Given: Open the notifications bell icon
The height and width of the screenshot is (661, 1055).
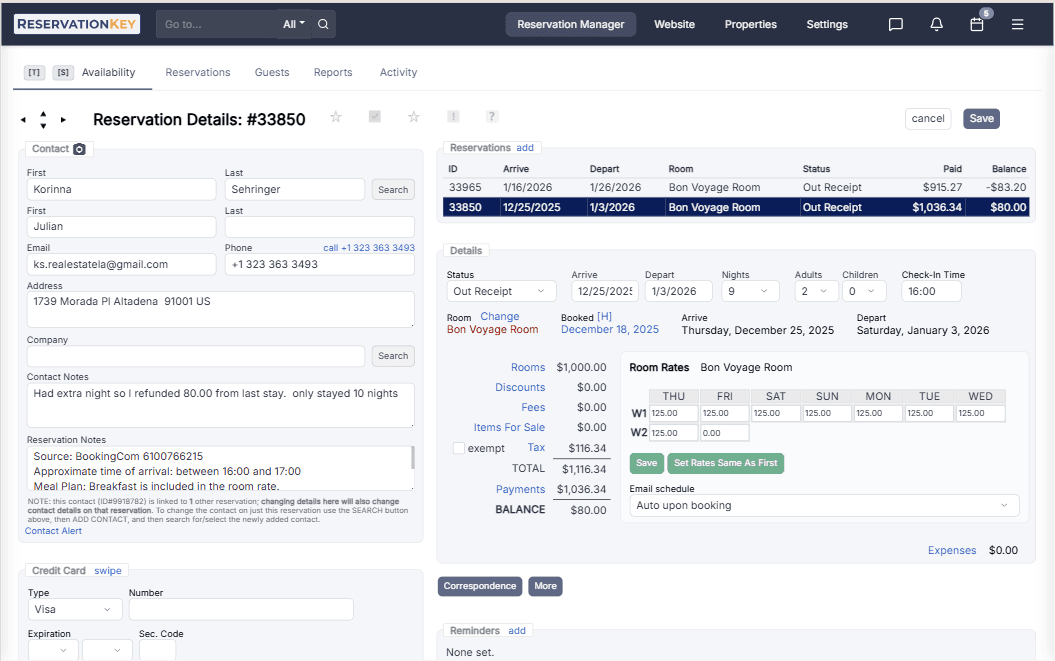Looking at the screenshot, I should pos(936,23).
